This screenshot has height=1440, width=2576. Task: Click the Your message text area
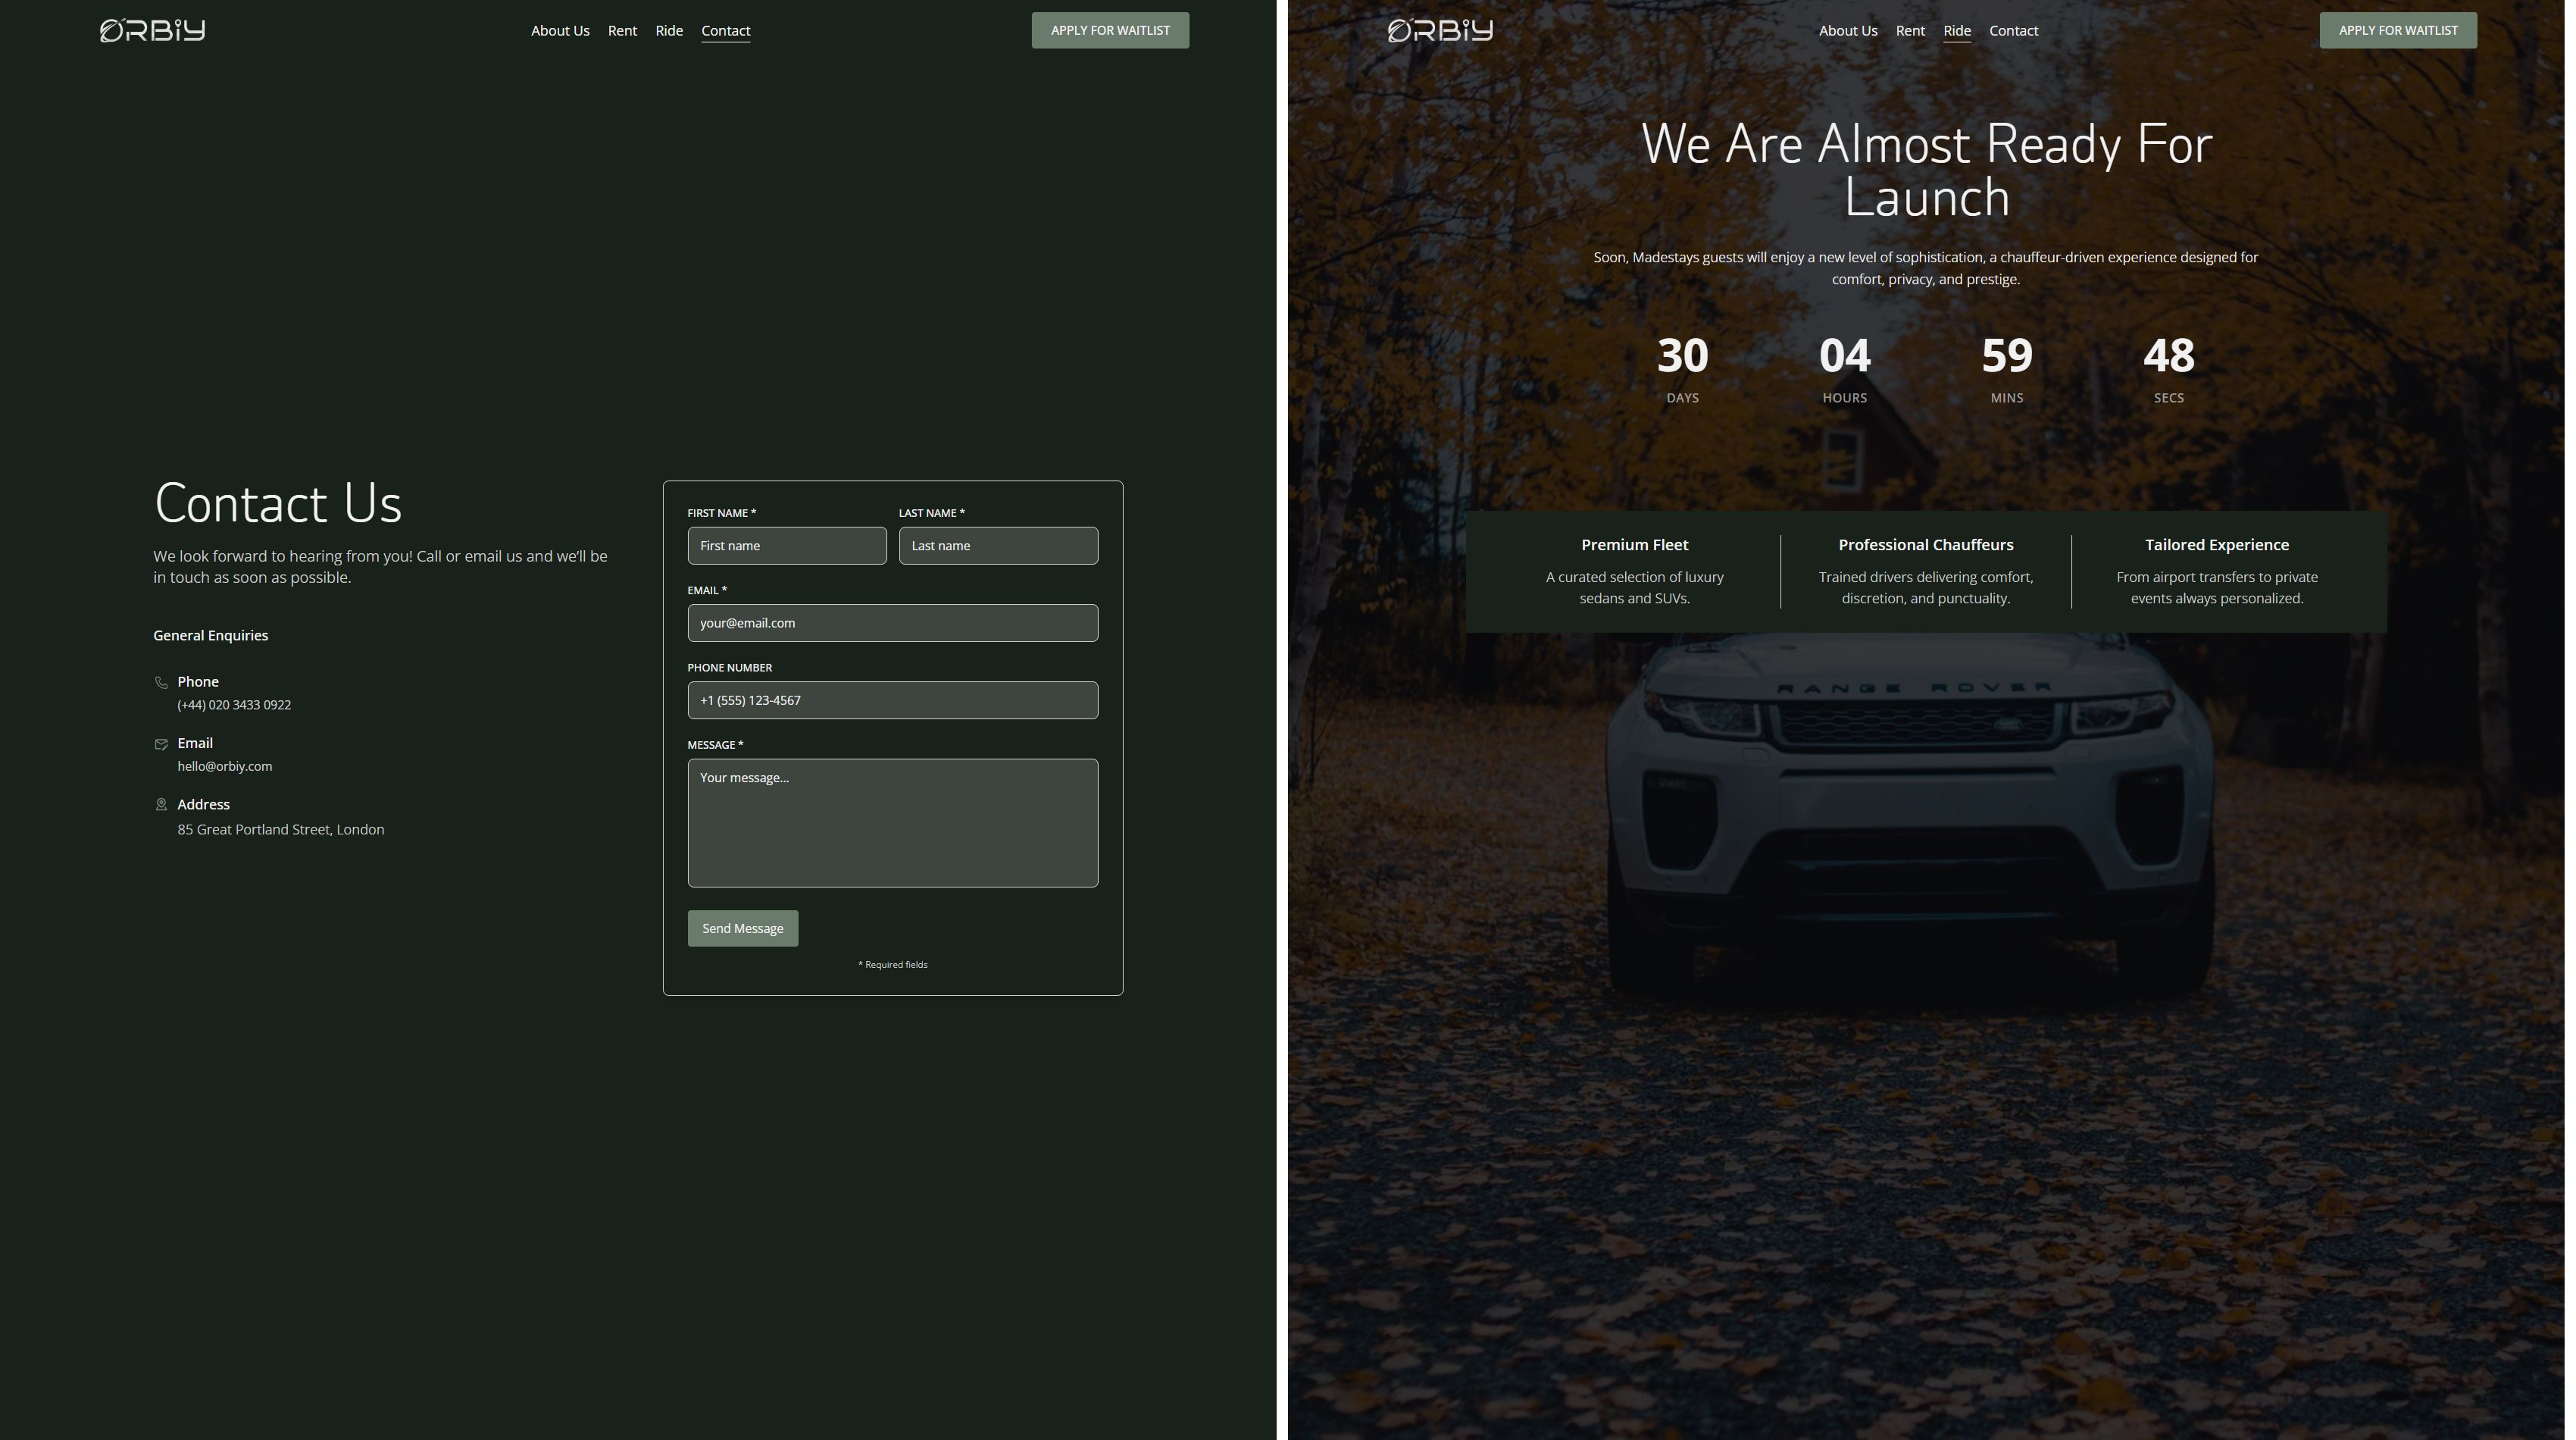pos(892,822)
